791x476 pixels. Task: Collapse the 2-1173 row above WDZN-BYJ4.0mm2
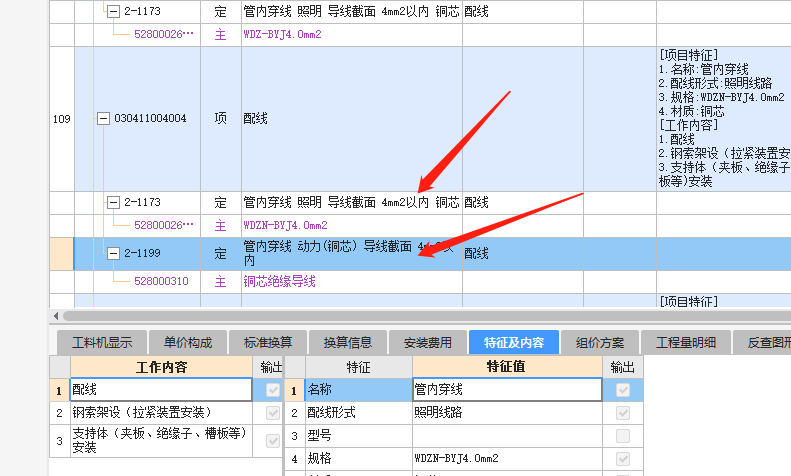114,203
